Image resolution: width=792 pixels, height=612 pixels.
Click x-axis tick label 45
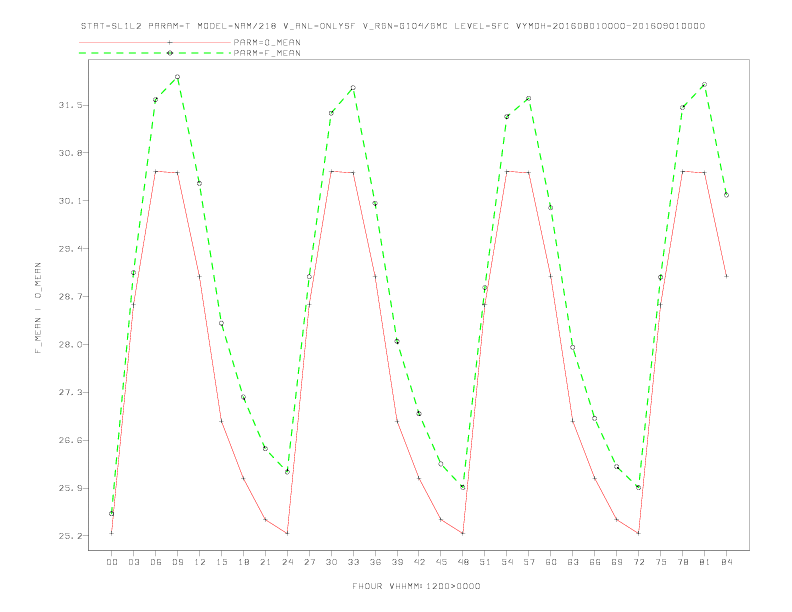point(441,562)
